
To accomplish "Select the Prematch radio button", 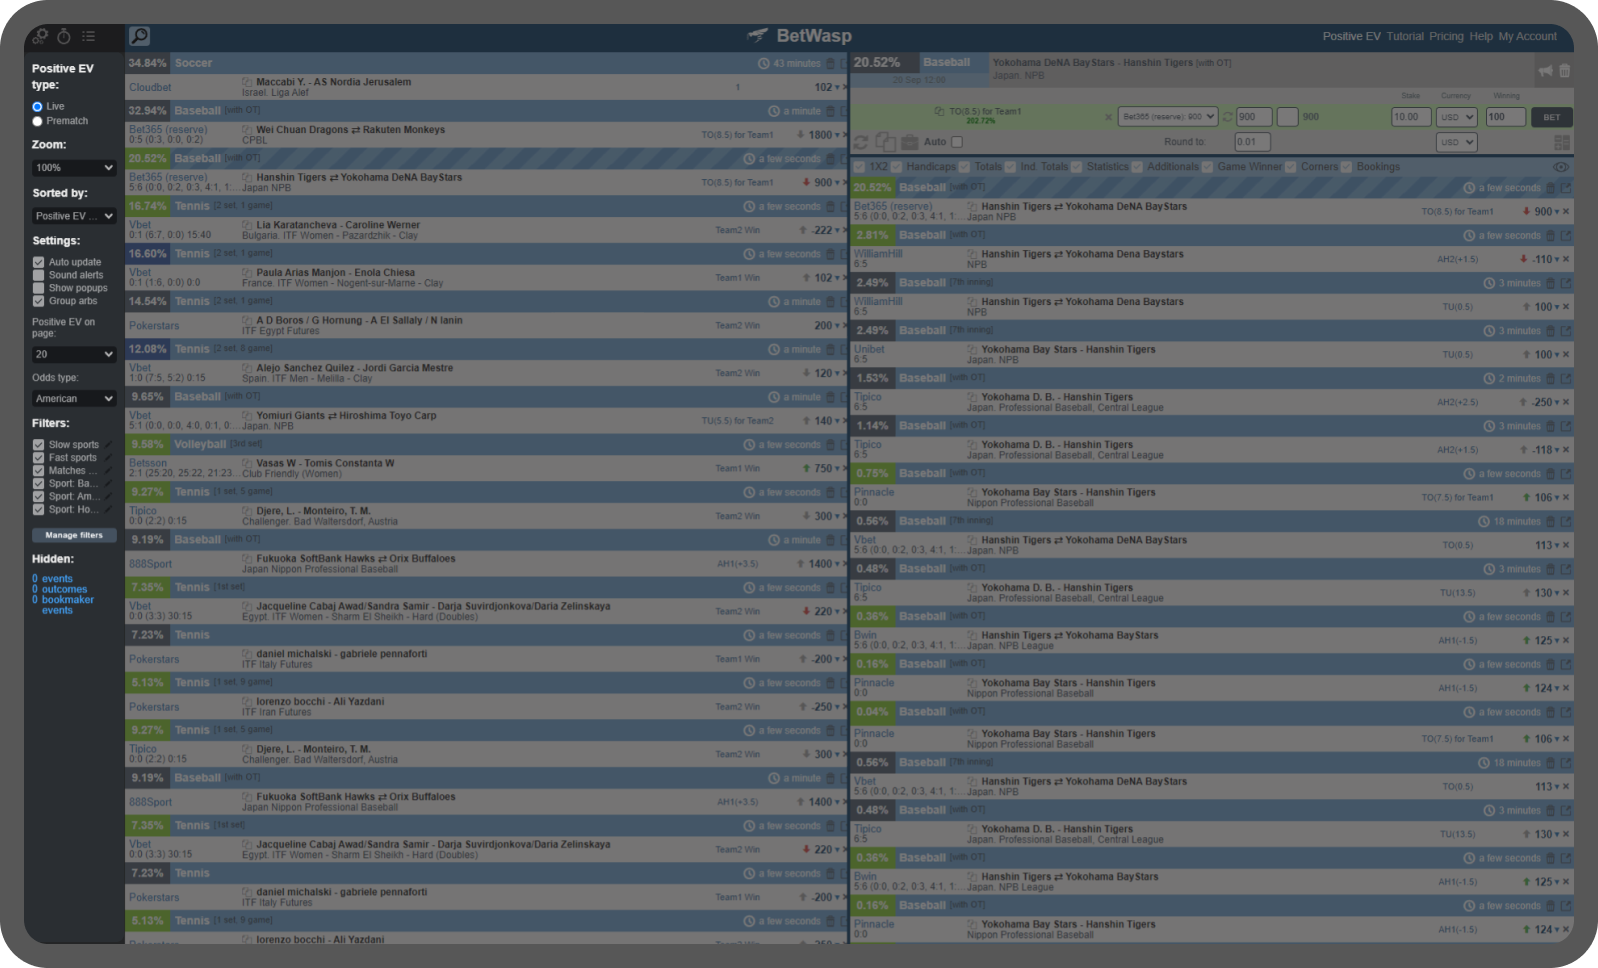I will 38,121.
